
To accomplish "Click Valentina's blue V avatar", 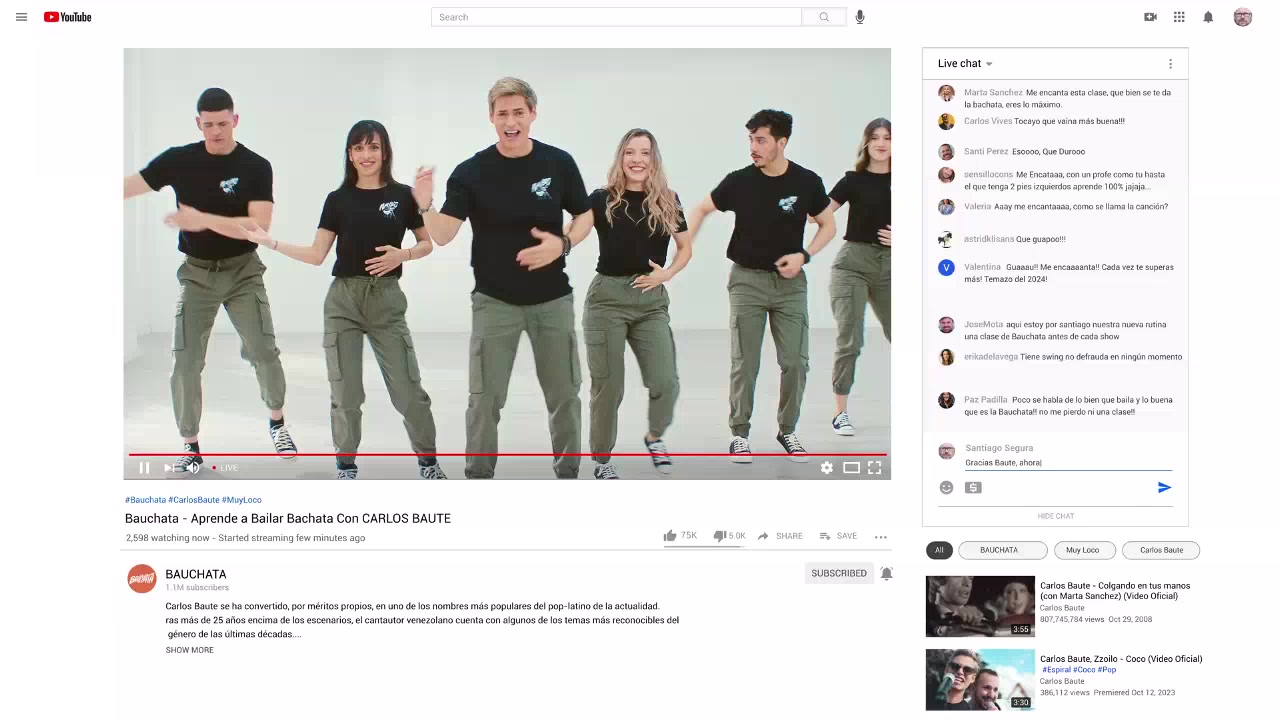I will [946, 268].
